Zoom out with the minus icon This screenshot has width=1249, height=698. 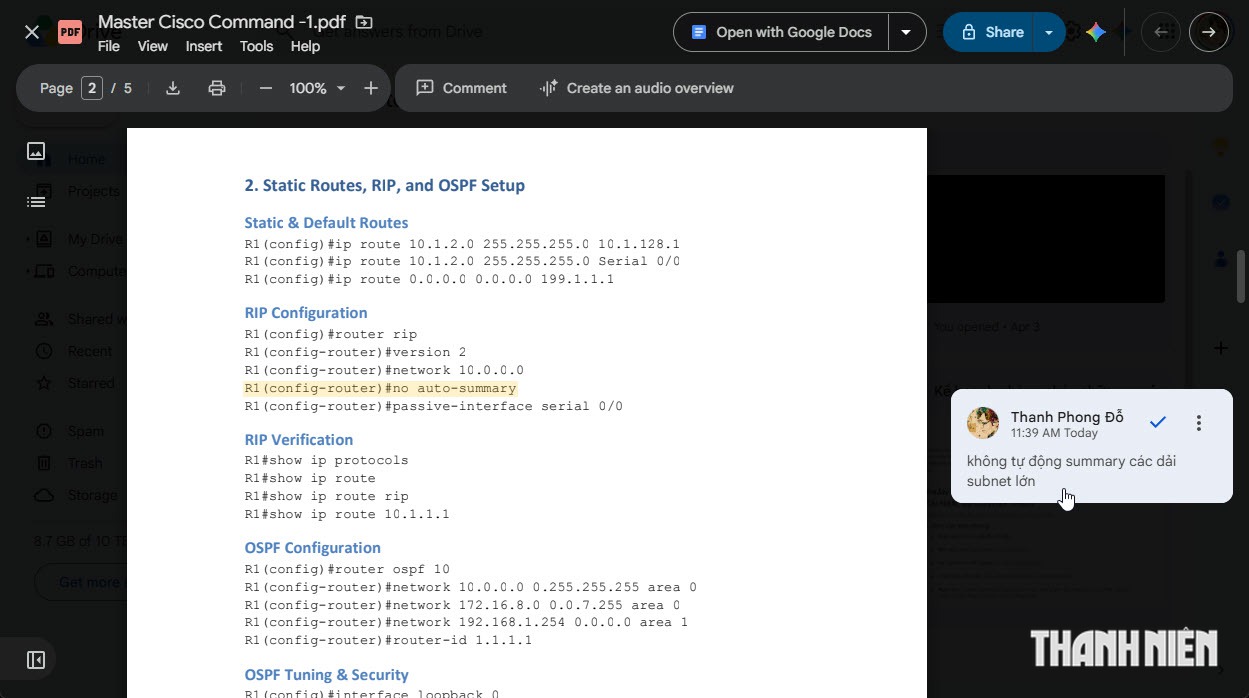pyautogui.click(x=266, y=88)
